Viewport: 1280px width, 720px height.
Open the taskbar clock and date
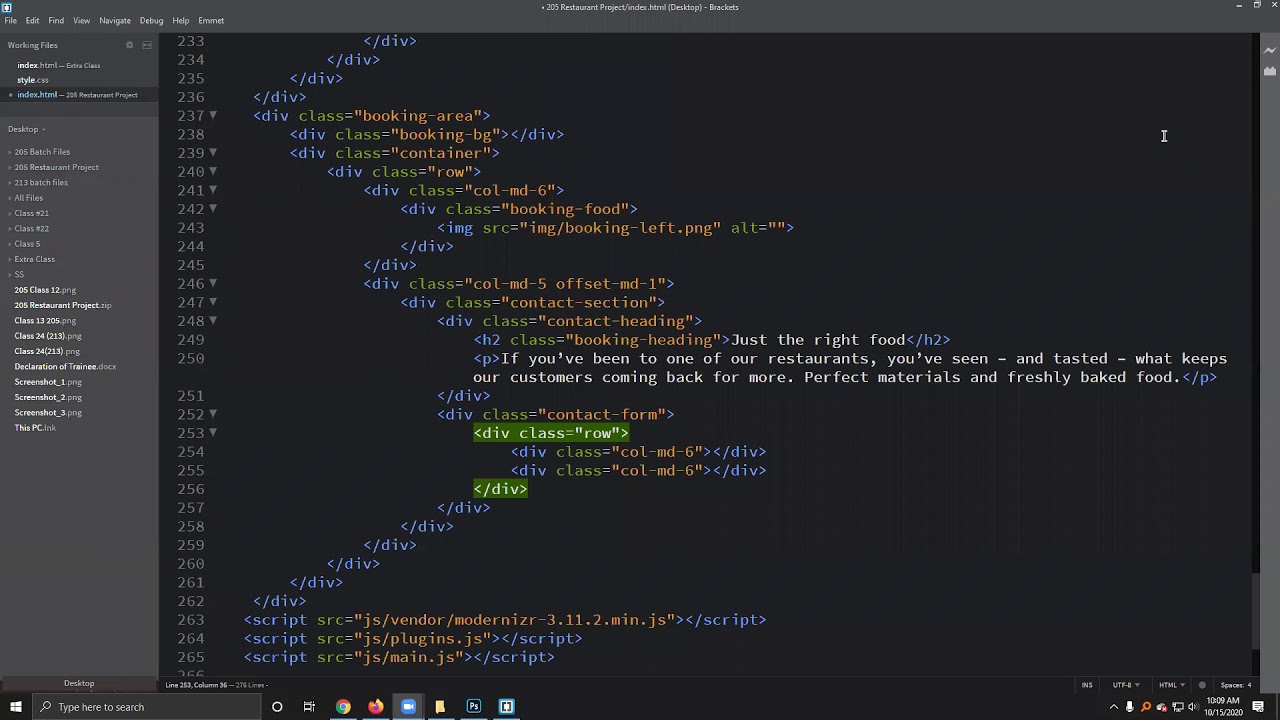pyautogui.click(x=1223, y=707)
